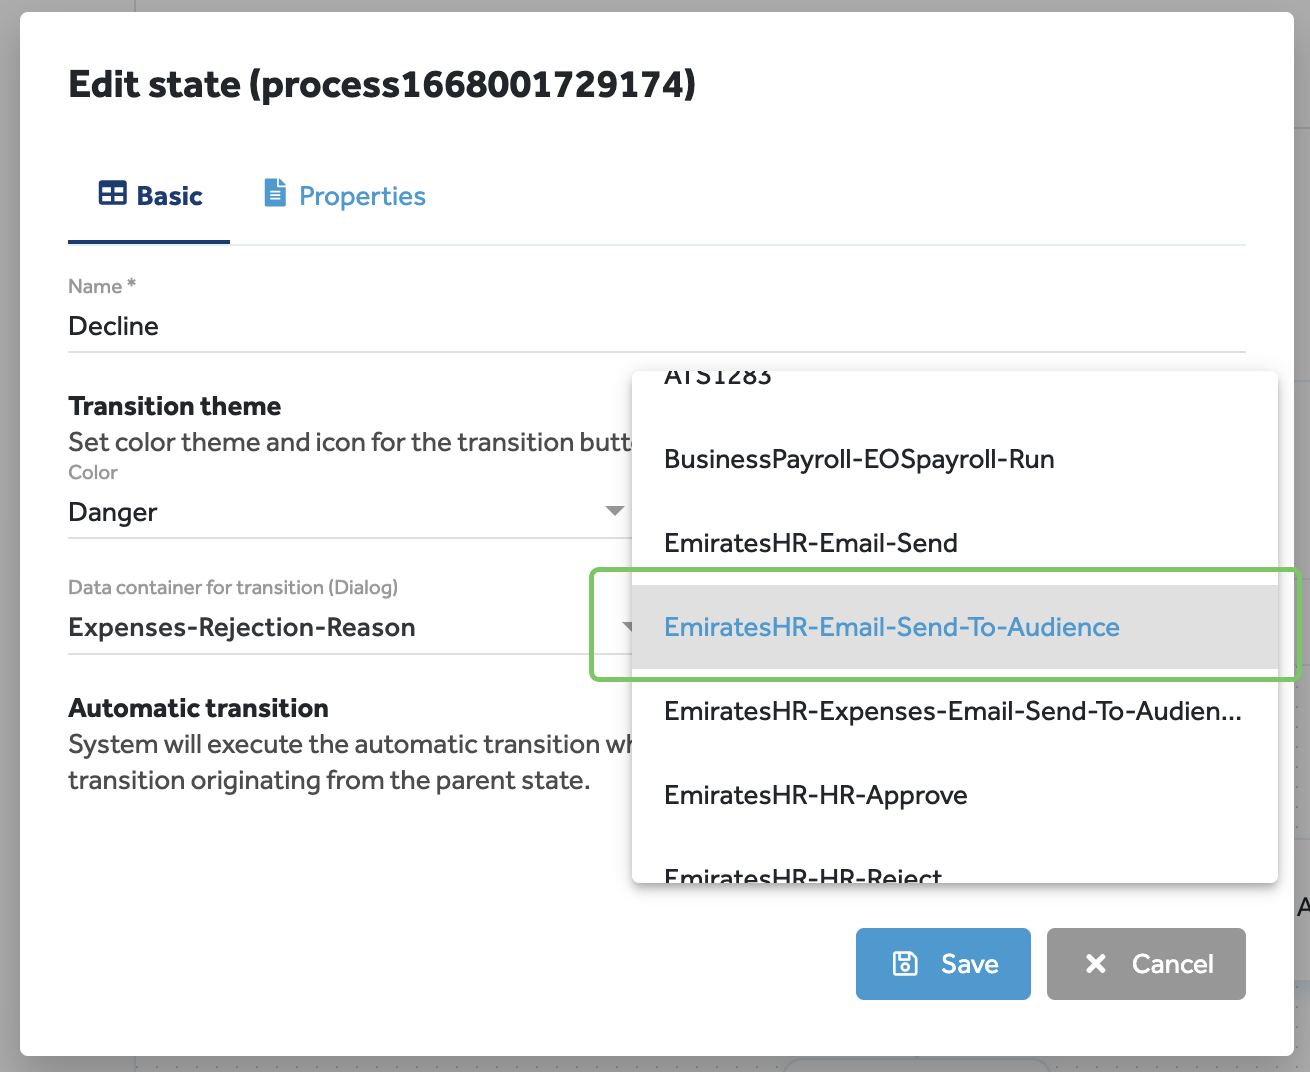The height and width of the screenshot is (1072, 1310).
Task: Select BusinessPayroll-EOSpayroll-Run from the list
Action: click(x=859, y=459)
